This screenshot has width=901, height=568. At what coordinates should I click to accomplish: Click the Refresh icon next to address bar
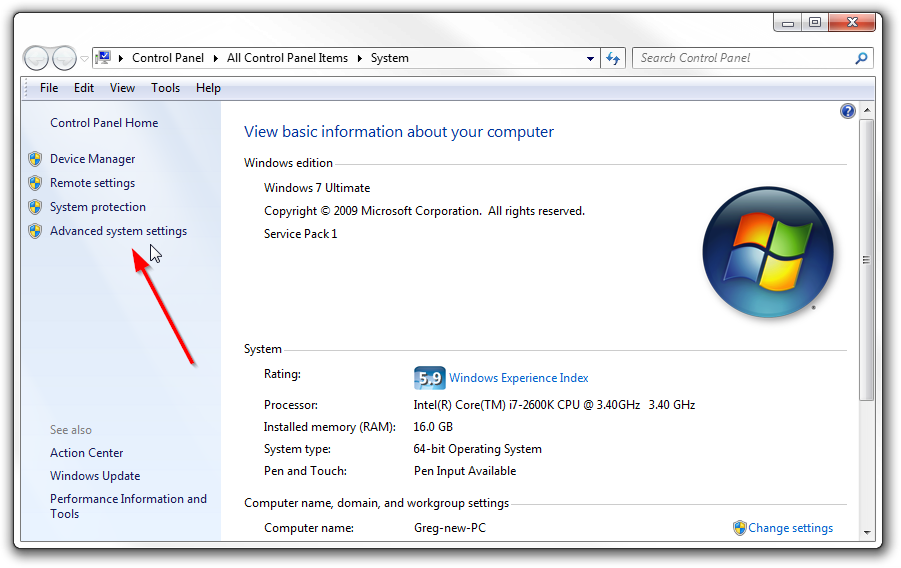point(613,58)
